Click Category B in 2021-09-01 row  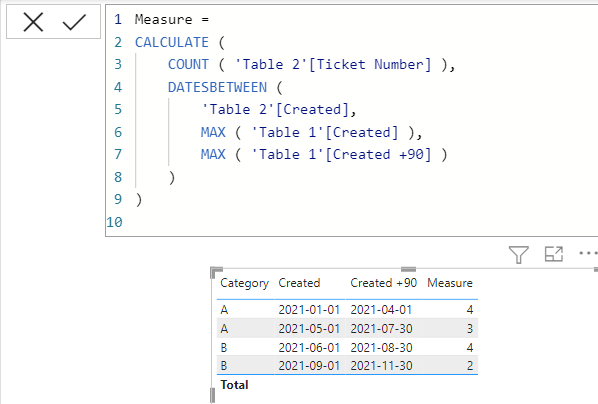coord(224,366)
